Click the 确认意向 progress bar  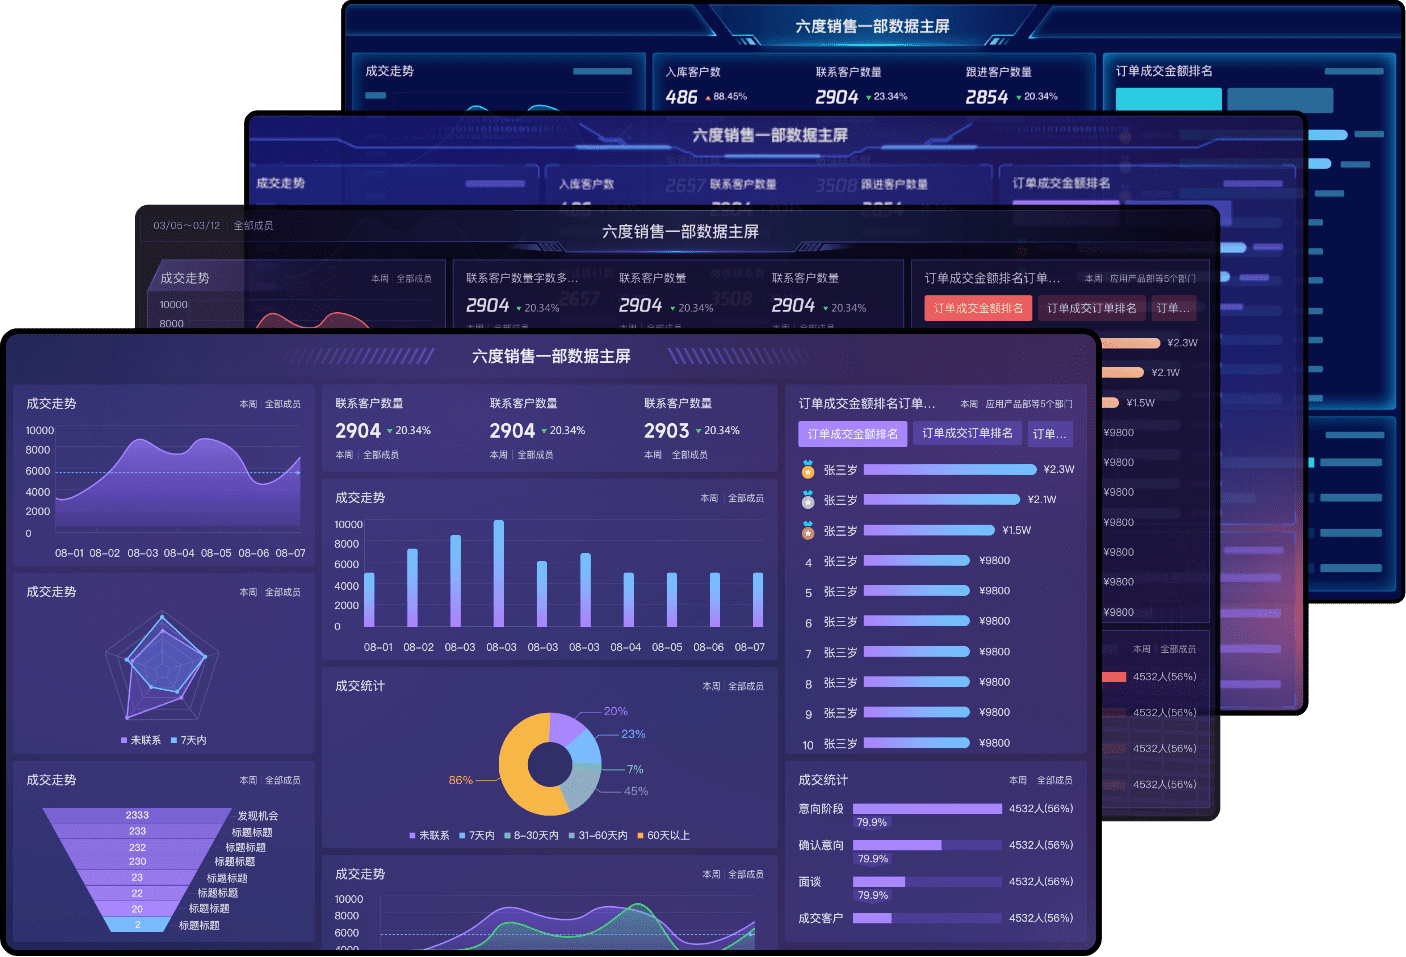coord(927,845)
